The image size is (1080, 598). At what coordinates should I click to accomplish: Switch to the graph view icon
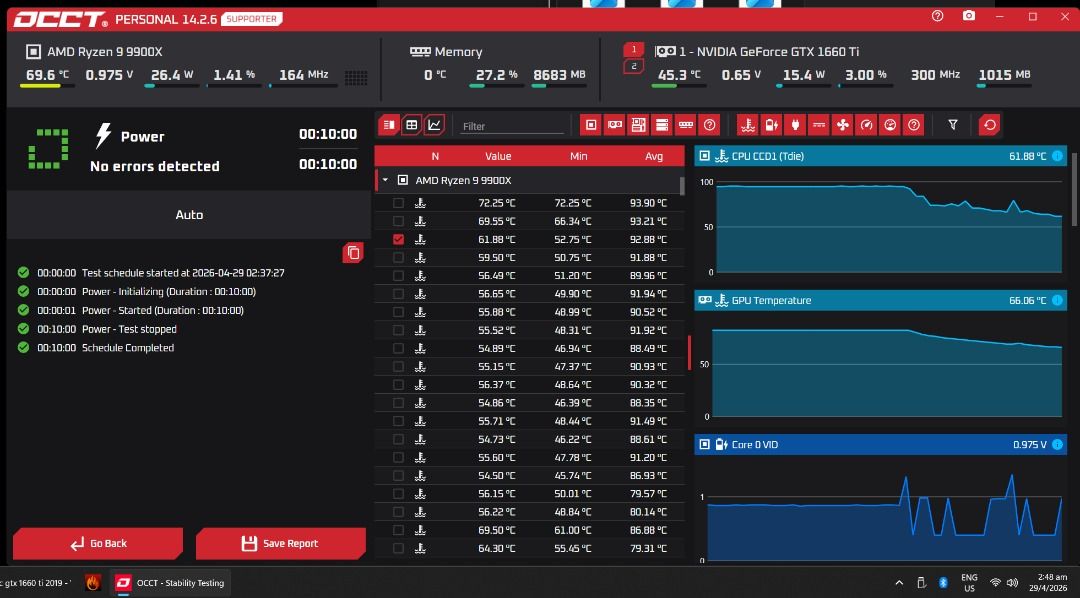pos(435,125)
